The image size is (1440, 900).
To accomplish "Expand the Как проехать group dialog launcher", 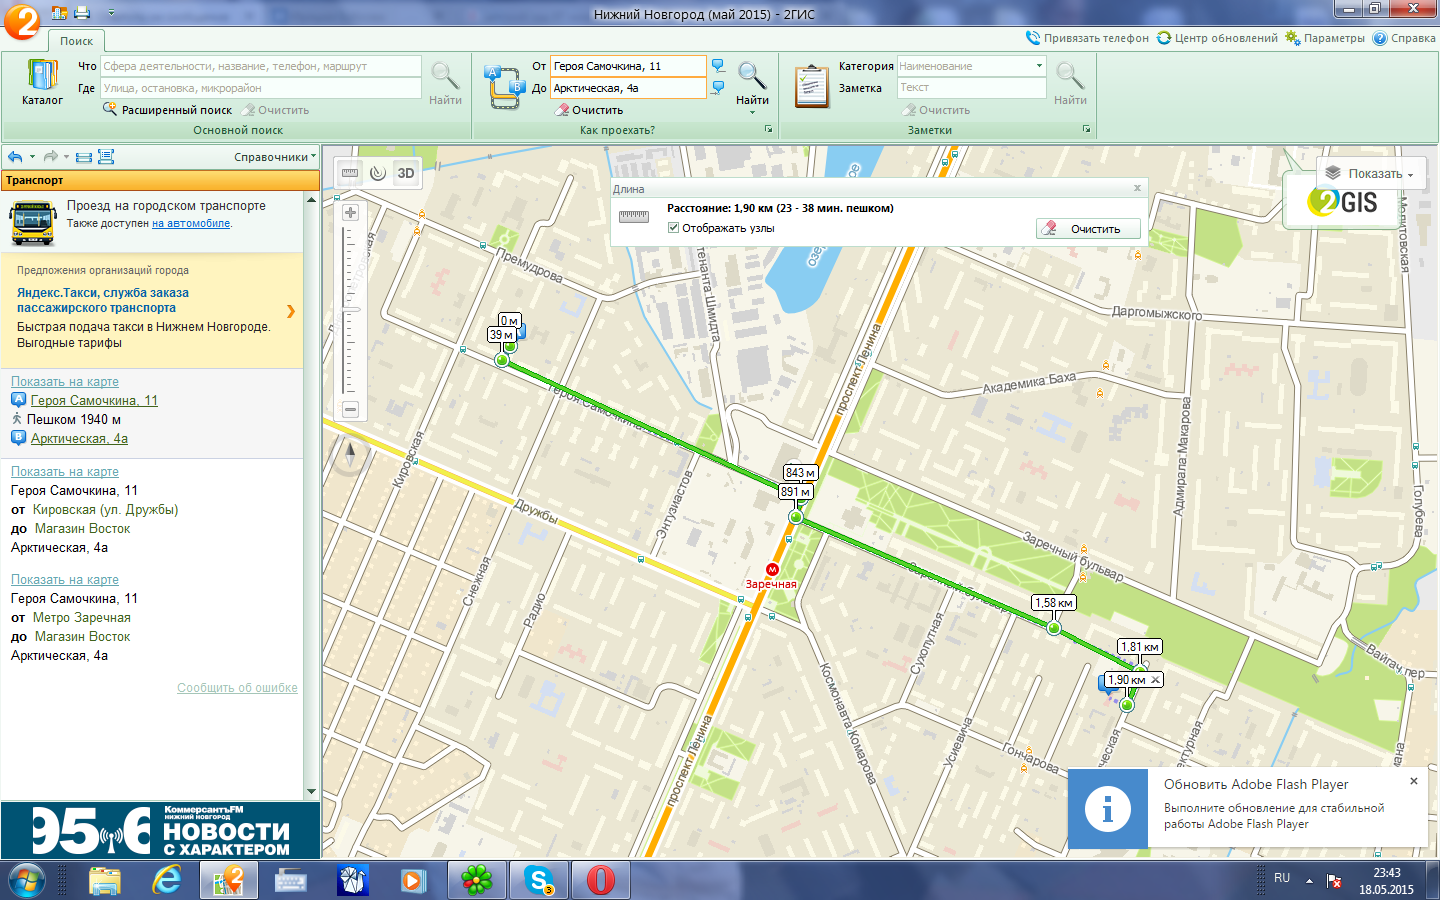I will (768, 130).
